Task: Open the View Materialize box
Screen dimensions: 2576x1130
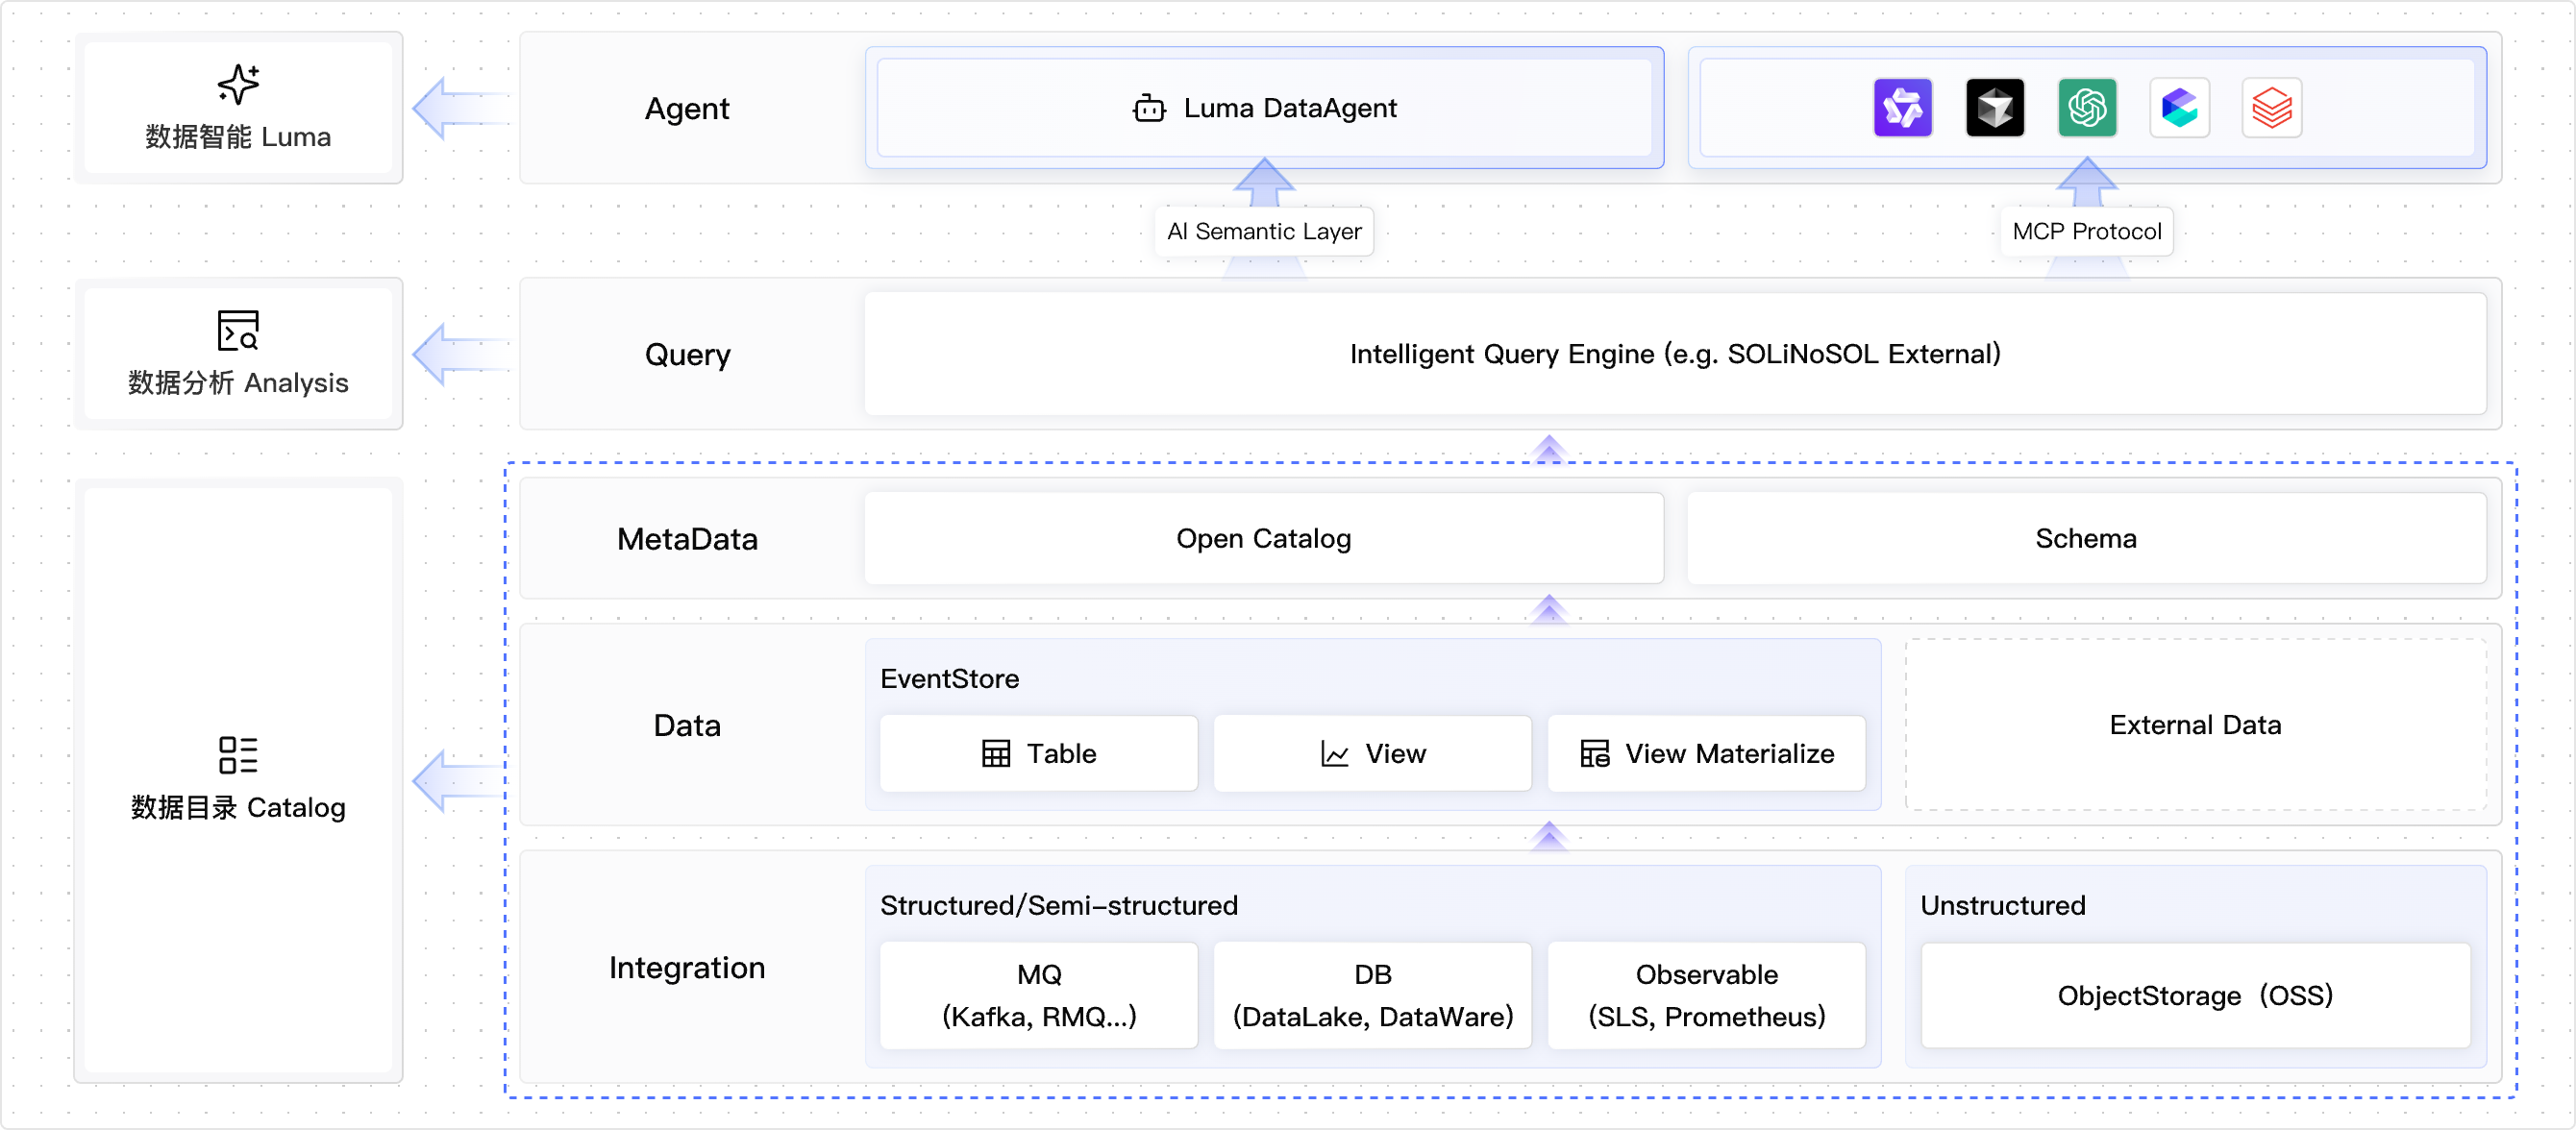Action: [1706, 753]
